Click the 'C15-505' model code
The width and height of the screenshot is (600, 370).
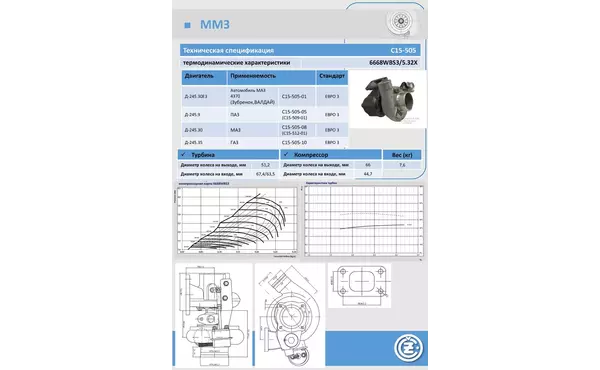(403, 51)
